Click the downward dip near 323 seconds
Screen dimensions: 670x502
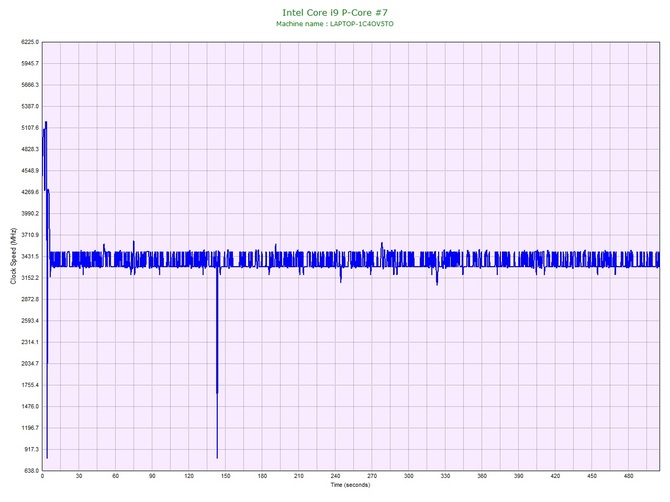pos(437,283)
